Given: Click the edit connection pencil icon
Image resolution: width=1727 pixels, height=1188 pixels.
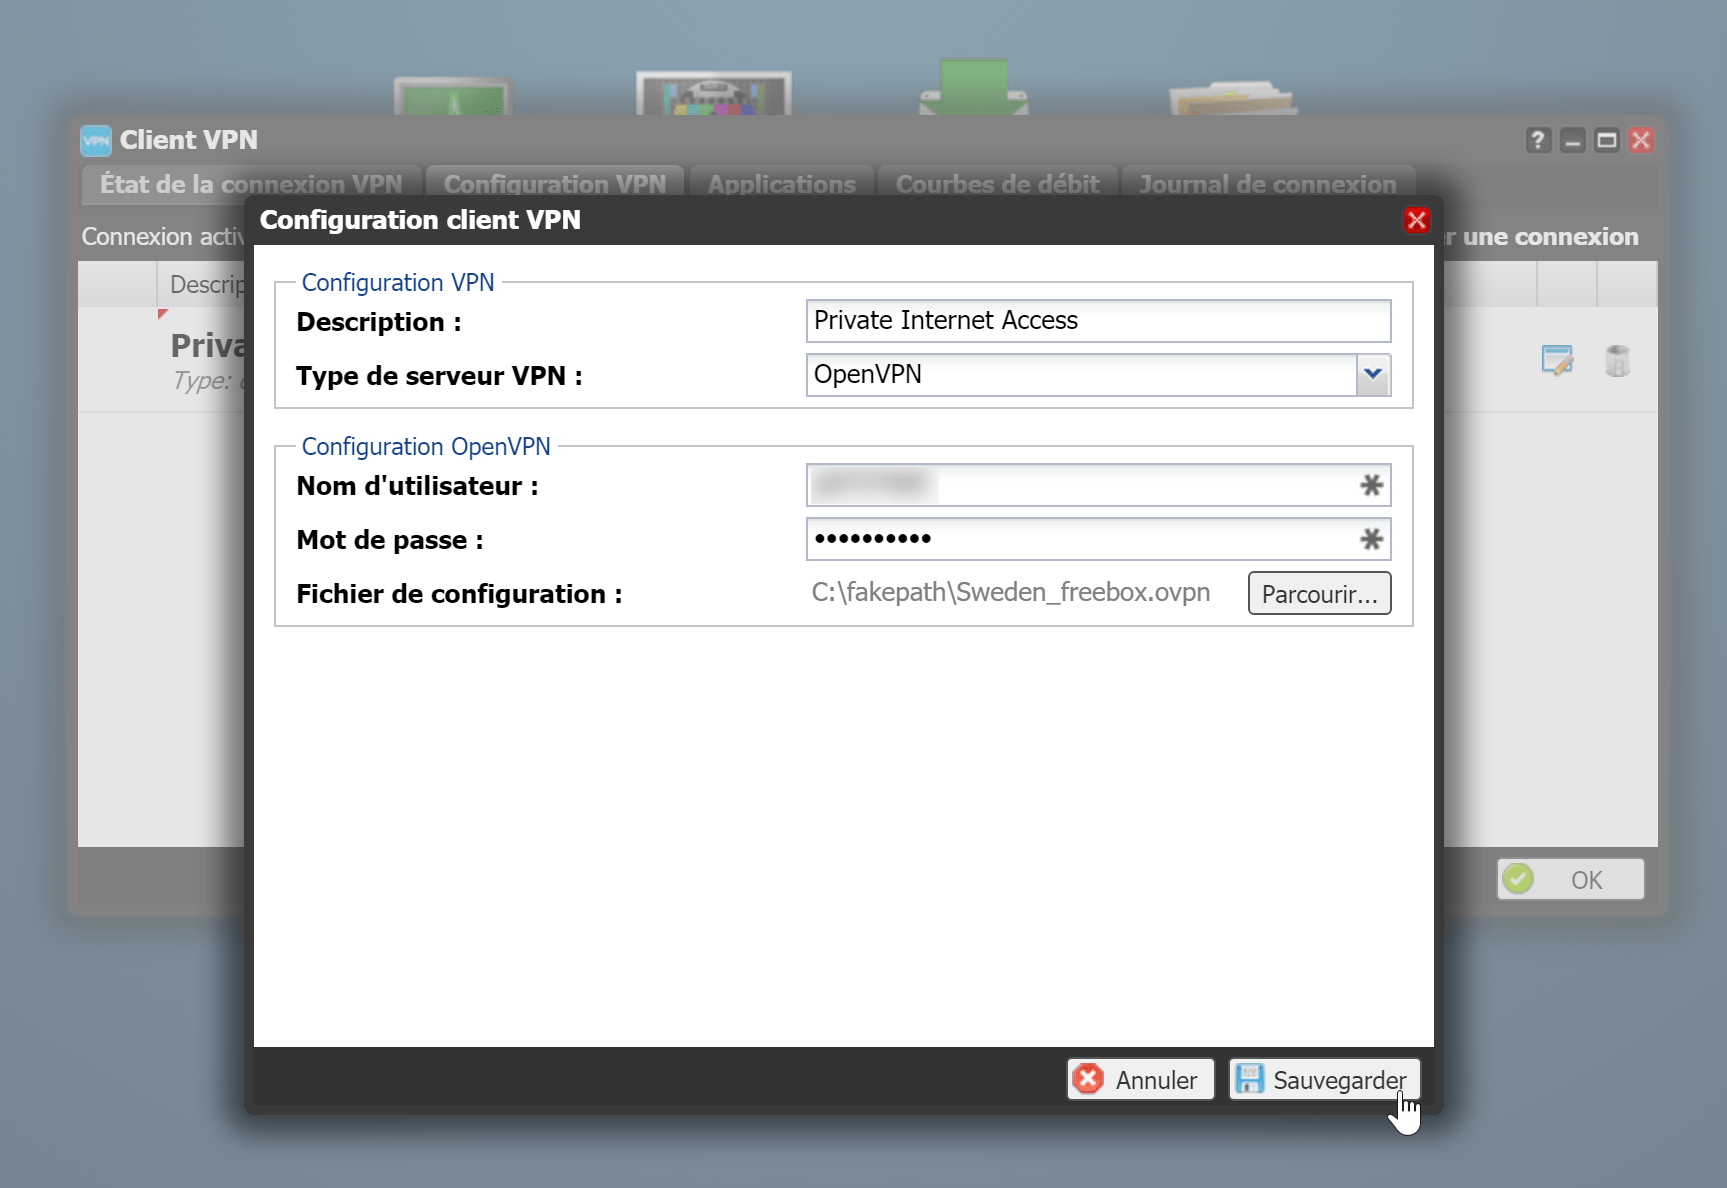Looking at the screenshot, I should point(1557,360).
